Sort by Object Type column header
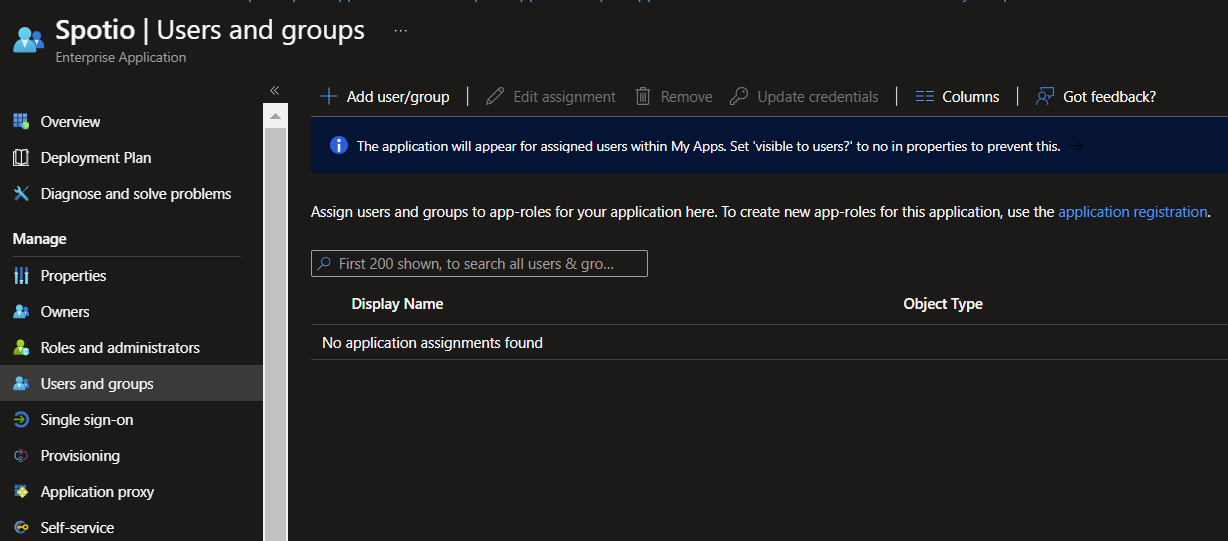The width and height of the screenshot is (1228, 541). 943,304
